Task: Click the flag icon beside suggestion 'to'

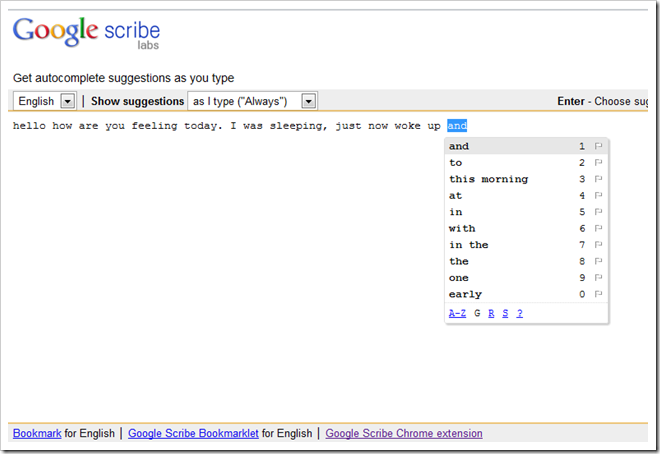Action: coord(598,162)
